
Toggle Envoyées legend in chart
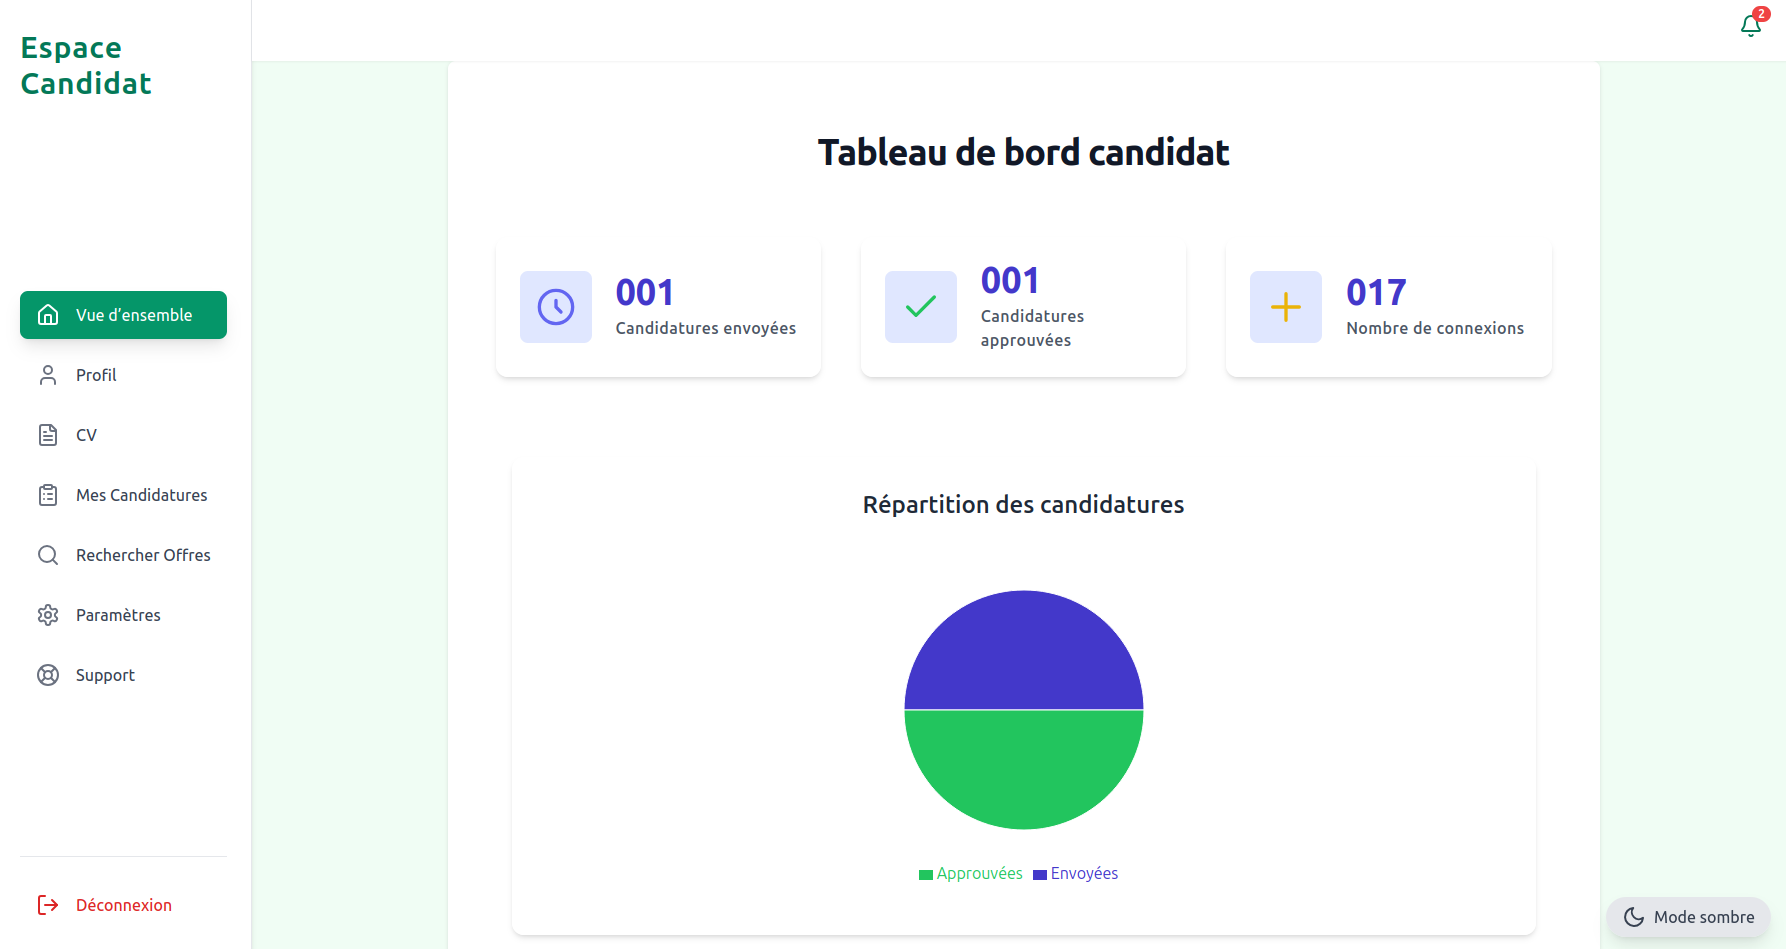coord(1076,874)
